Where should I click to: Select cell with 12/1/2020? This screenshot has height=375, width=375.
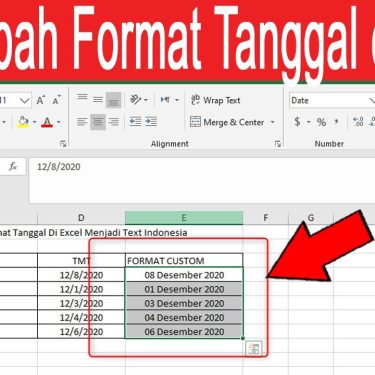[81, 289]
